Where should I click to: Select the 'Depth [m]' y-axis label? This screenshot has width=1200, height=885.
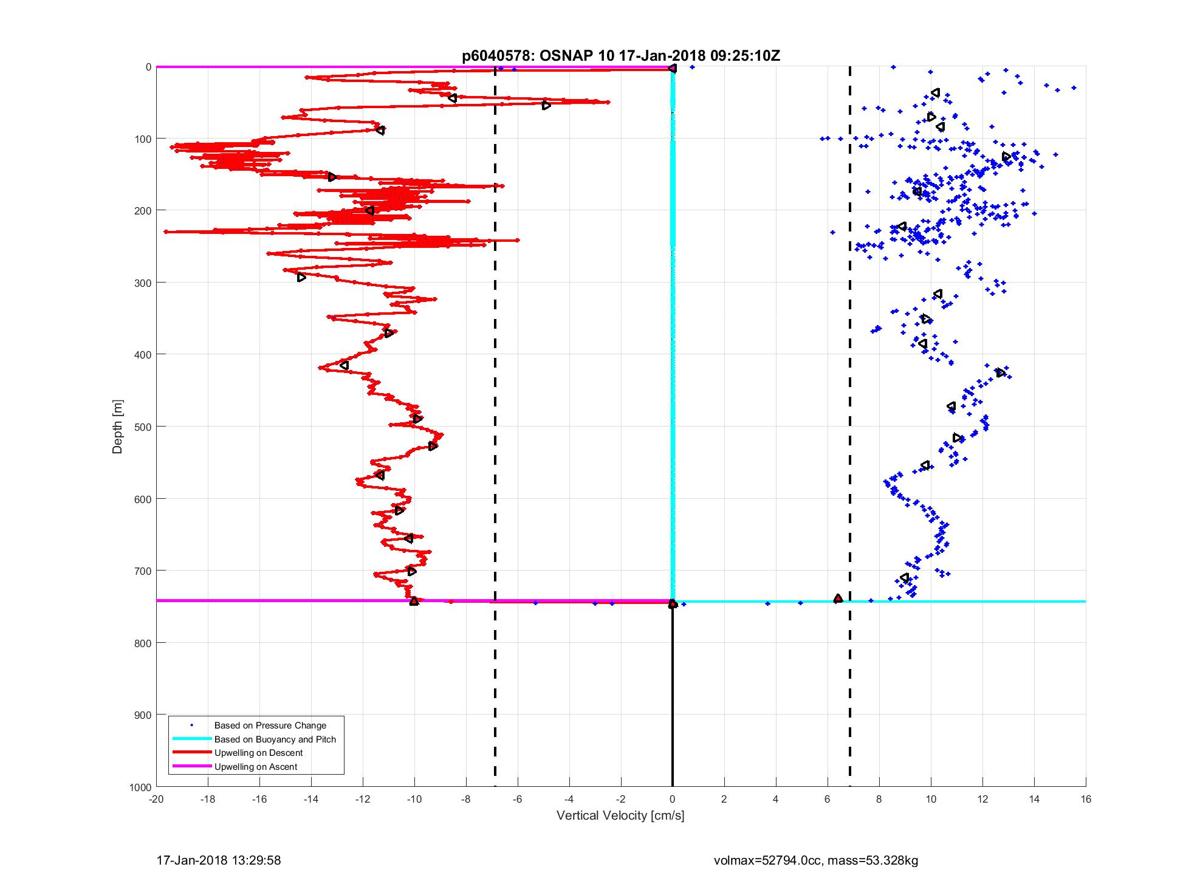pos(118,427)
